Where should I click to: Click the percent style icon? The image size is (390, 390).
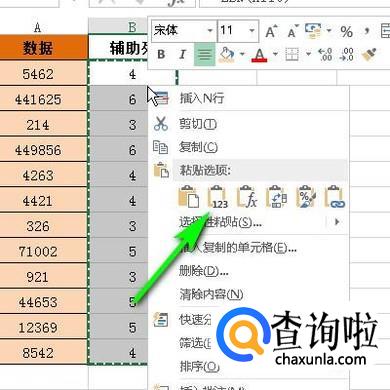click(347, 32)
